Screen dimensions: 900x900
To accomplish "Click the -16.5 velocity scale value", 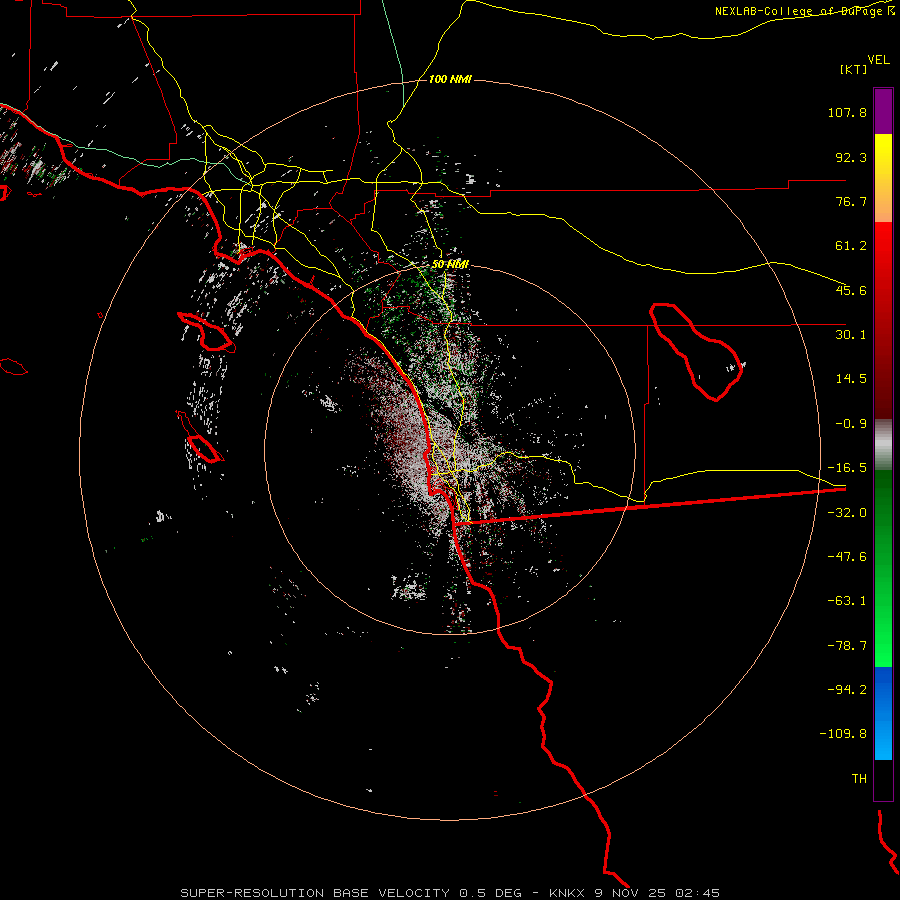I will (847, 468).
